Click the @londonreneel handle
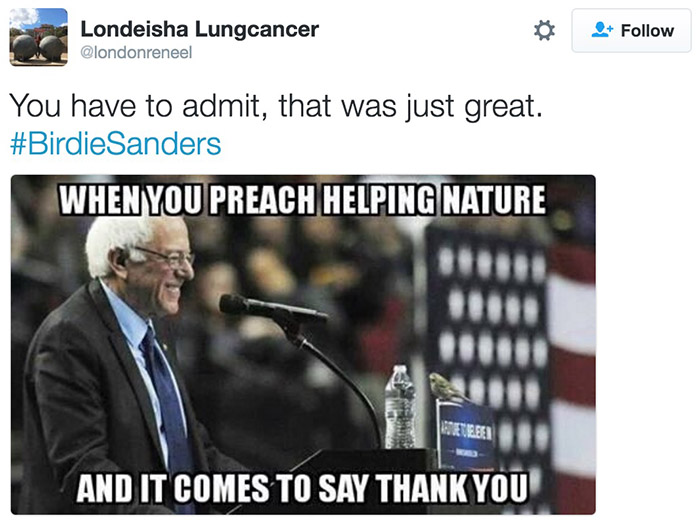 pyautogui.click(x=135, y=53)
